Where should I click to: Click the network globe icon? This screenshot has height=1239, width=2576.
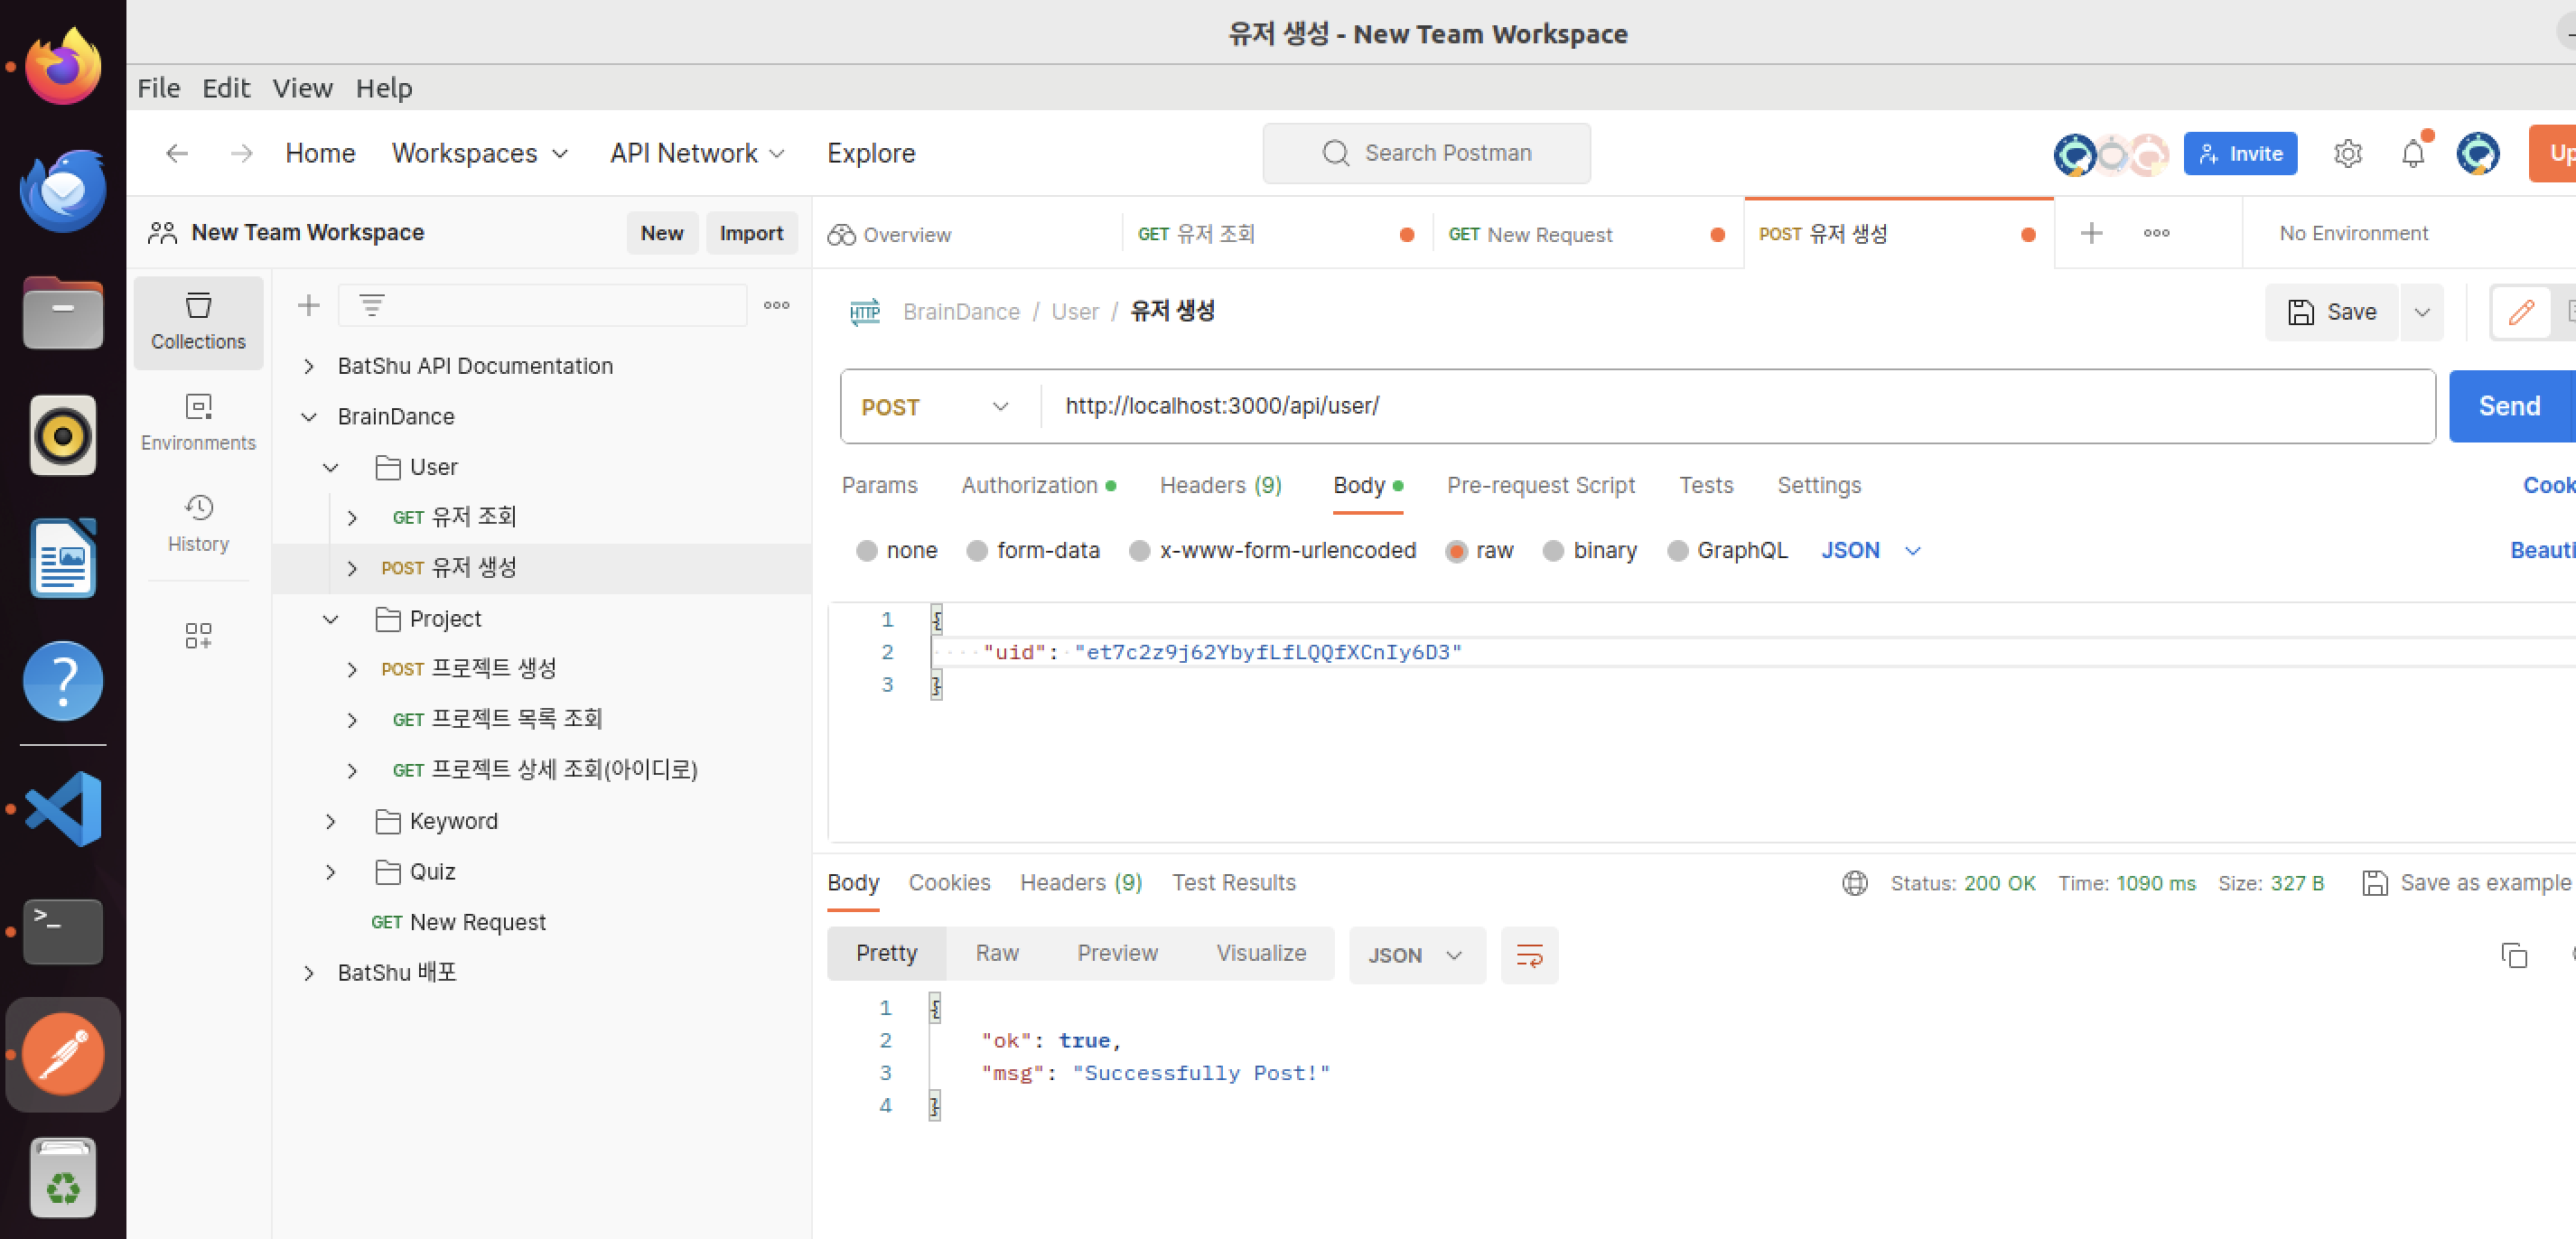tap(1855, 883)
